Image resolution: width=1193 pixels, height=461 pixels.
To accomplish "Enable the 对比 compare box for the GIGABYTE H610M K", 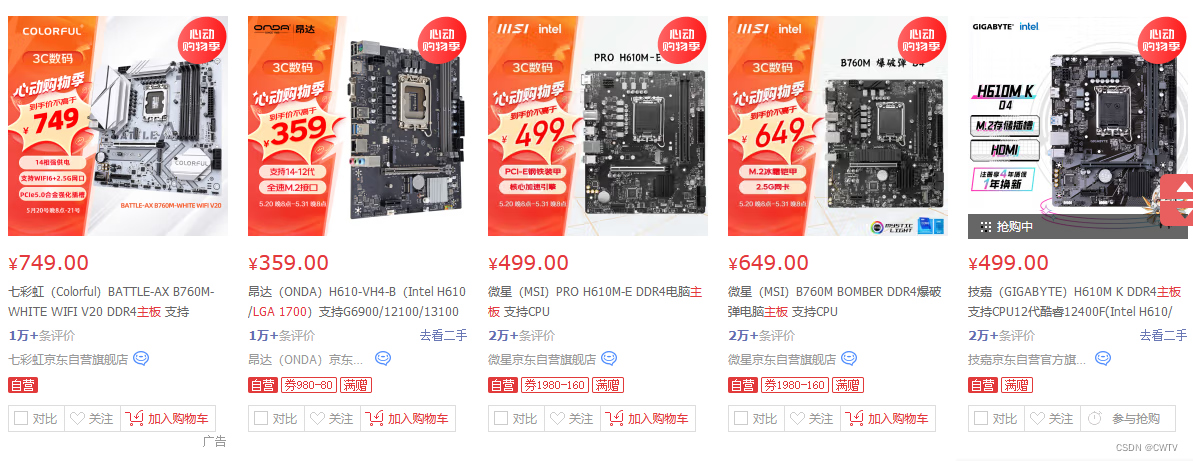I will (x=981, y=418).
